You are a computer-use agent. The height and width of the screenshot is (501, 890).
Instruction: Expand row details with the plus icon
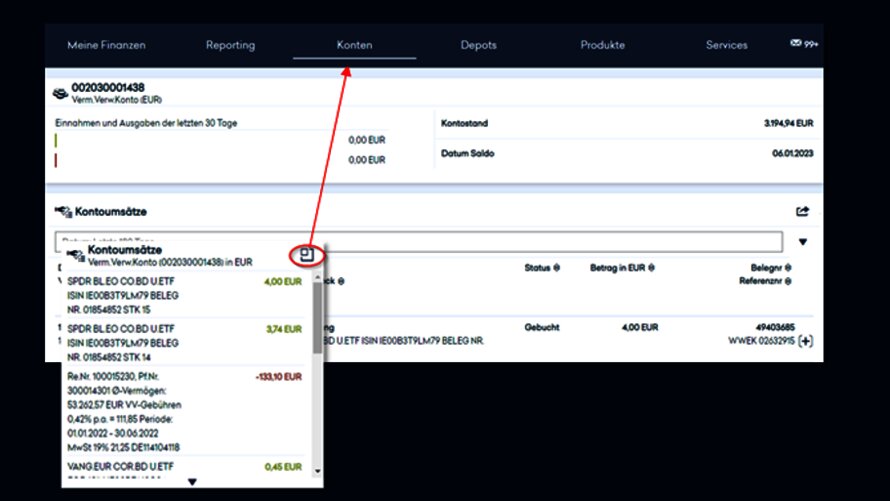805,341
